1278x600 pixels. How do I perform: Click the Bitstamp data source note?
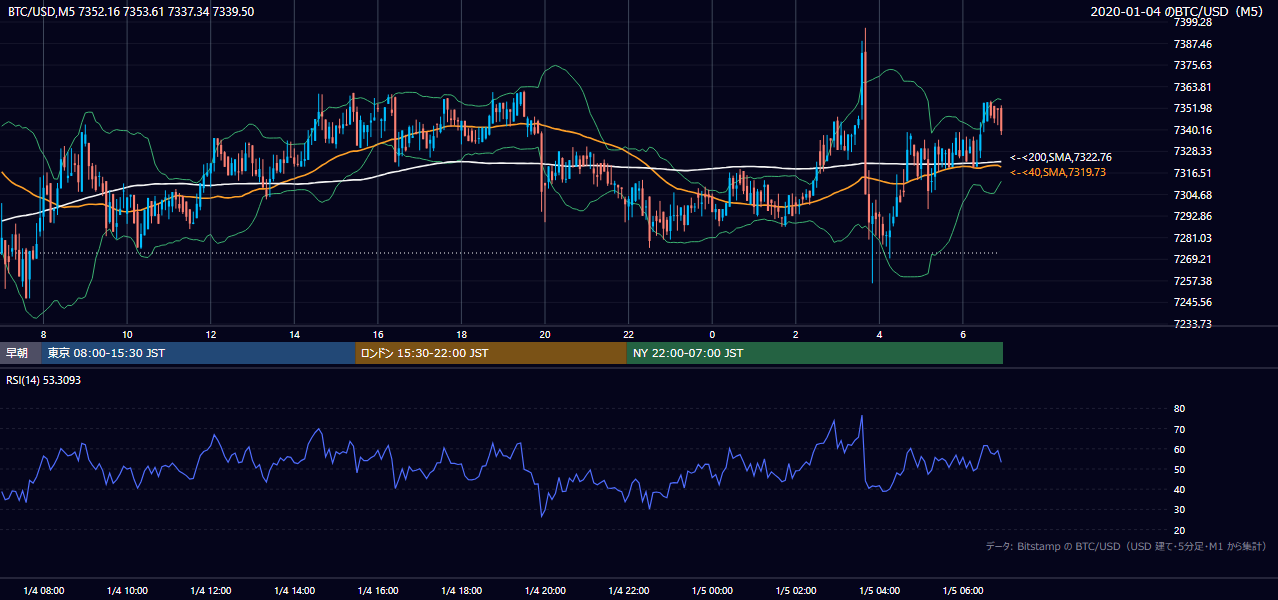(1127, 546)
